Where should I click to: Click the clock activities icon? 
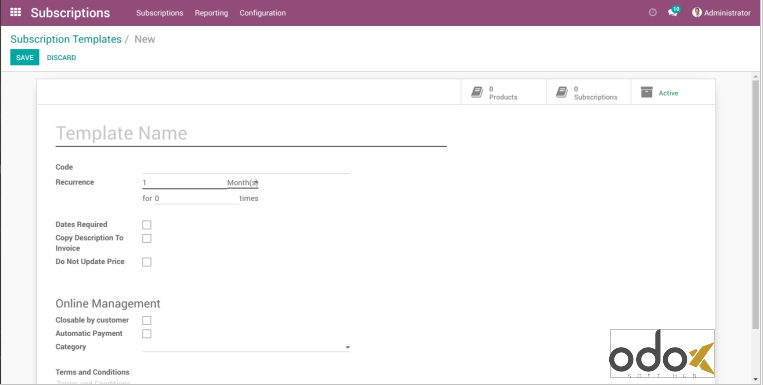pos(653,13)
